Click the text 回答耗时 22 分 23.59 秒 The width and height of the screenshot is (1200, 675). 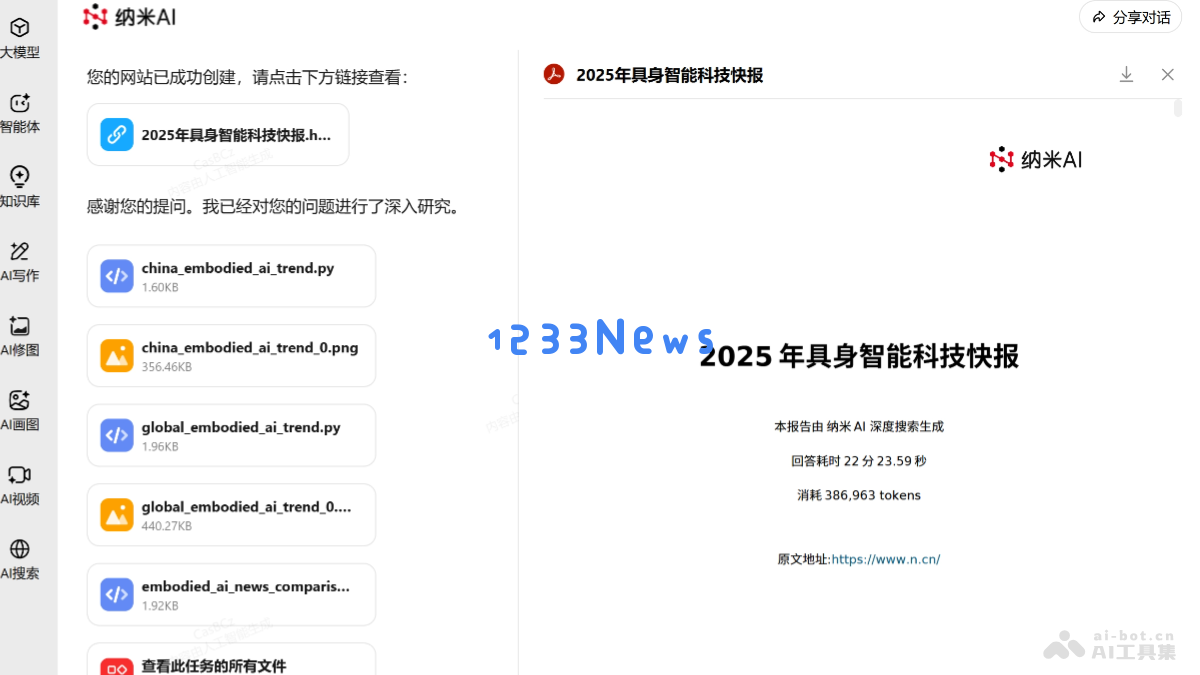859,461
